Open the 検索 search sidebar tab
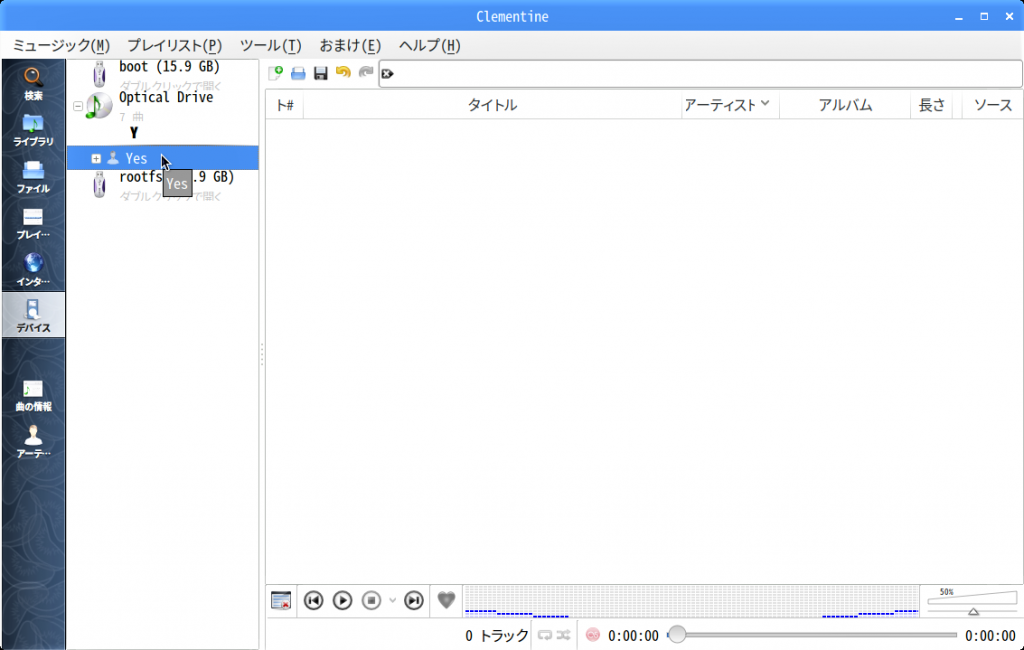The width and height of the screenshot is (1024, 650). tap(33, 84)
